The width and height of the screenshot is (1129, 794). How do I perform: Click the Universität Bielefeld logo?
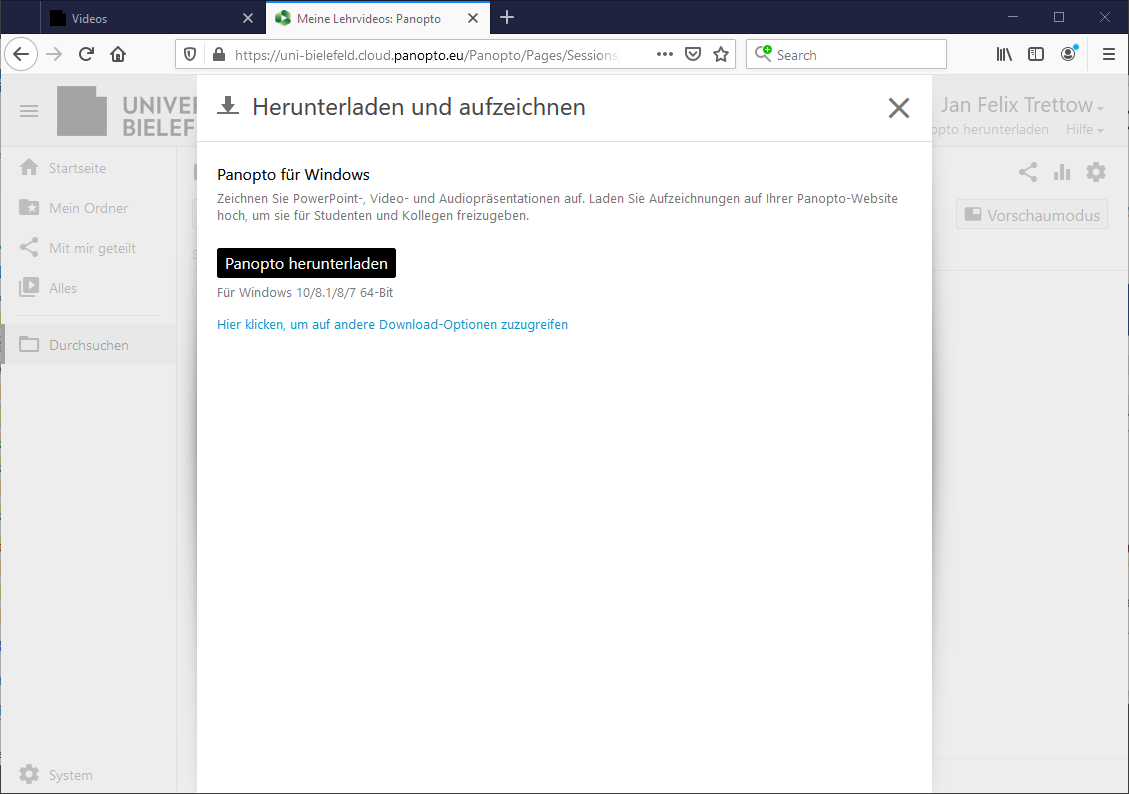coord(127,111)
